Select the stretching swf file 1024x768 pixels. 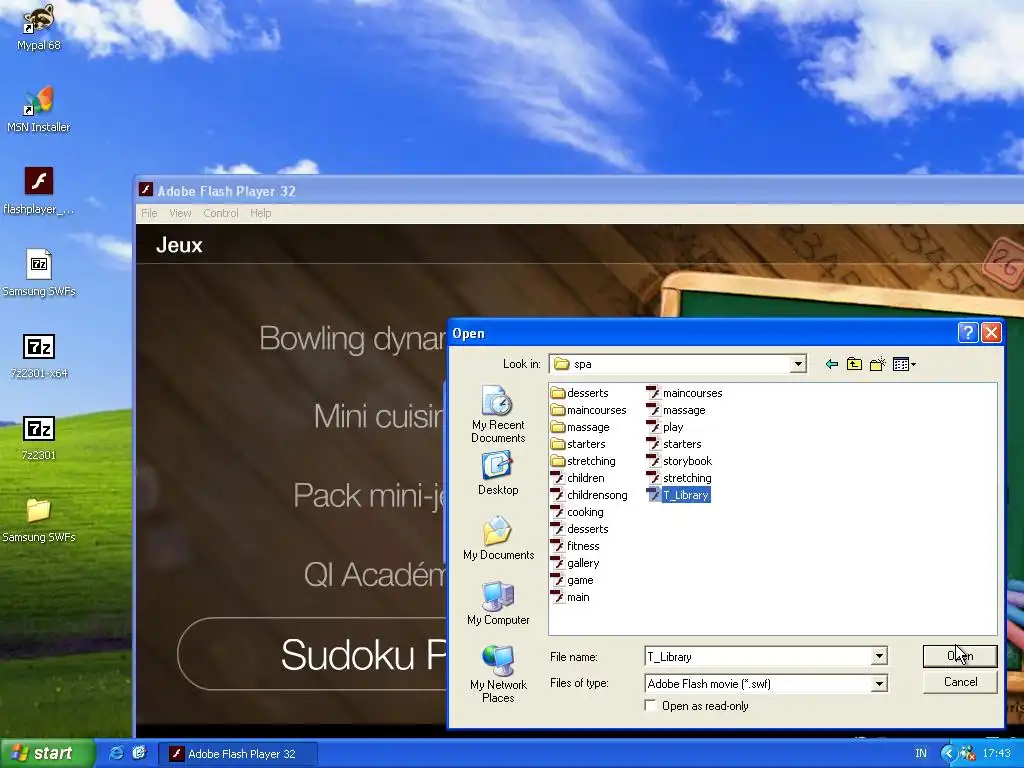[679, 478]
